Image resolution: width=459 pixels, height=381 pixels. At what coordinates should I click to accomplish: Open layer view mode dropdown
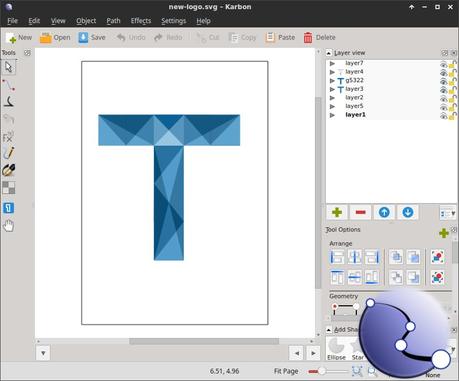pos(448,213)
